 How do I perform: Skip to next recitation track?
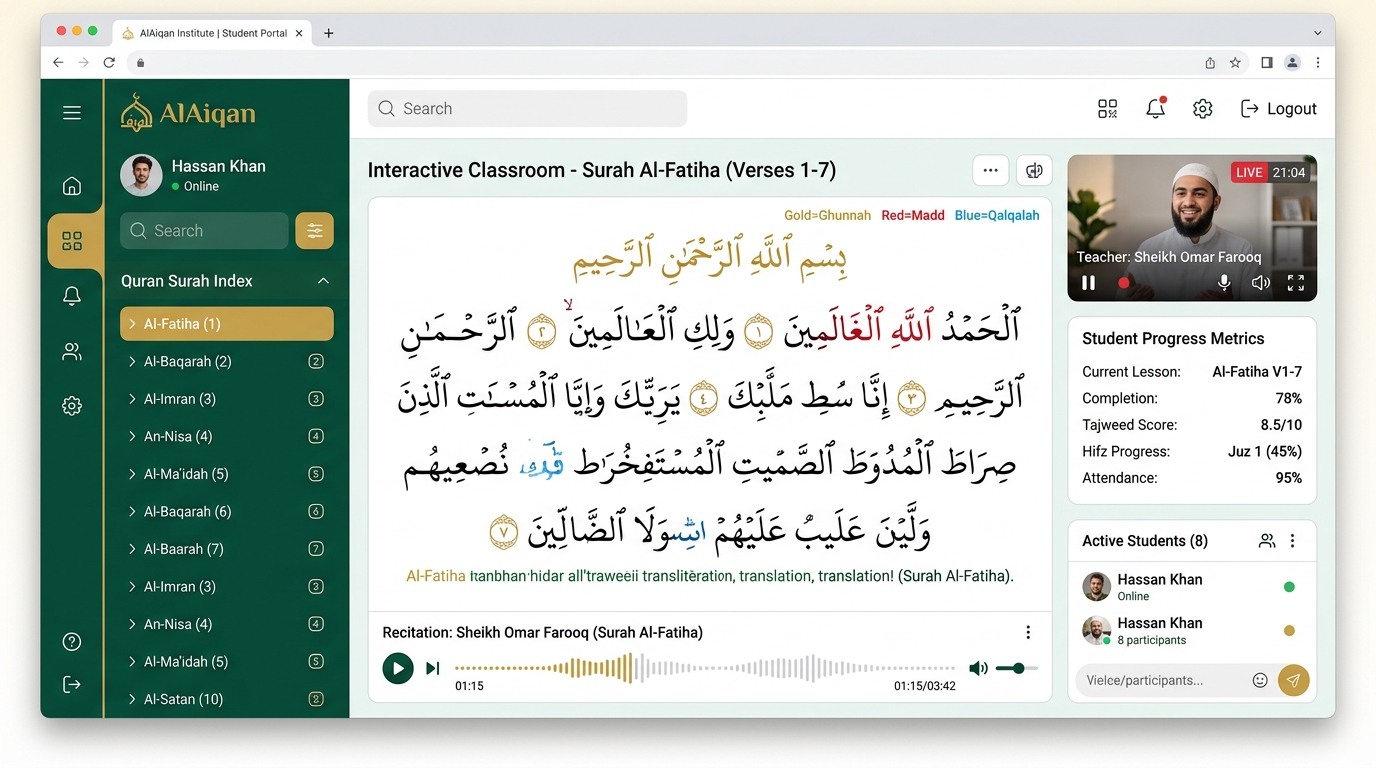pos(433,668)
